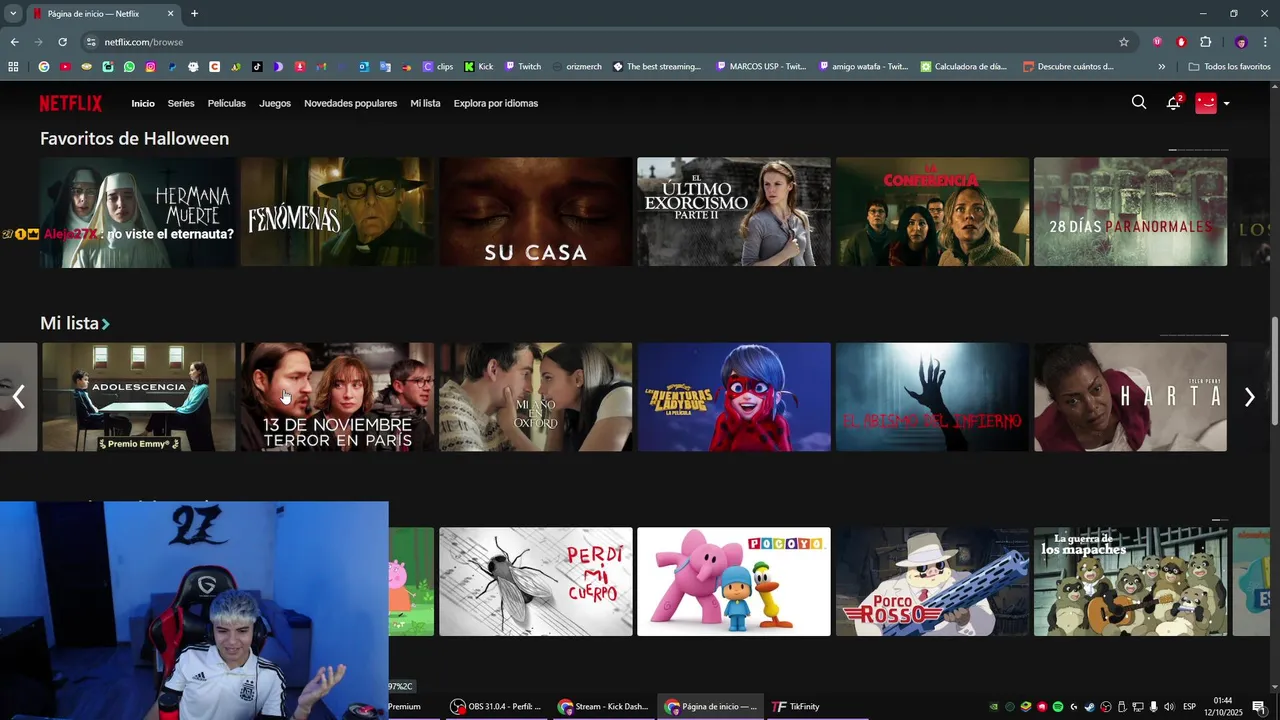Viewport: 1280px width, 720px height.
Task: Click the Netflix logo
Action: coord(71,103)
